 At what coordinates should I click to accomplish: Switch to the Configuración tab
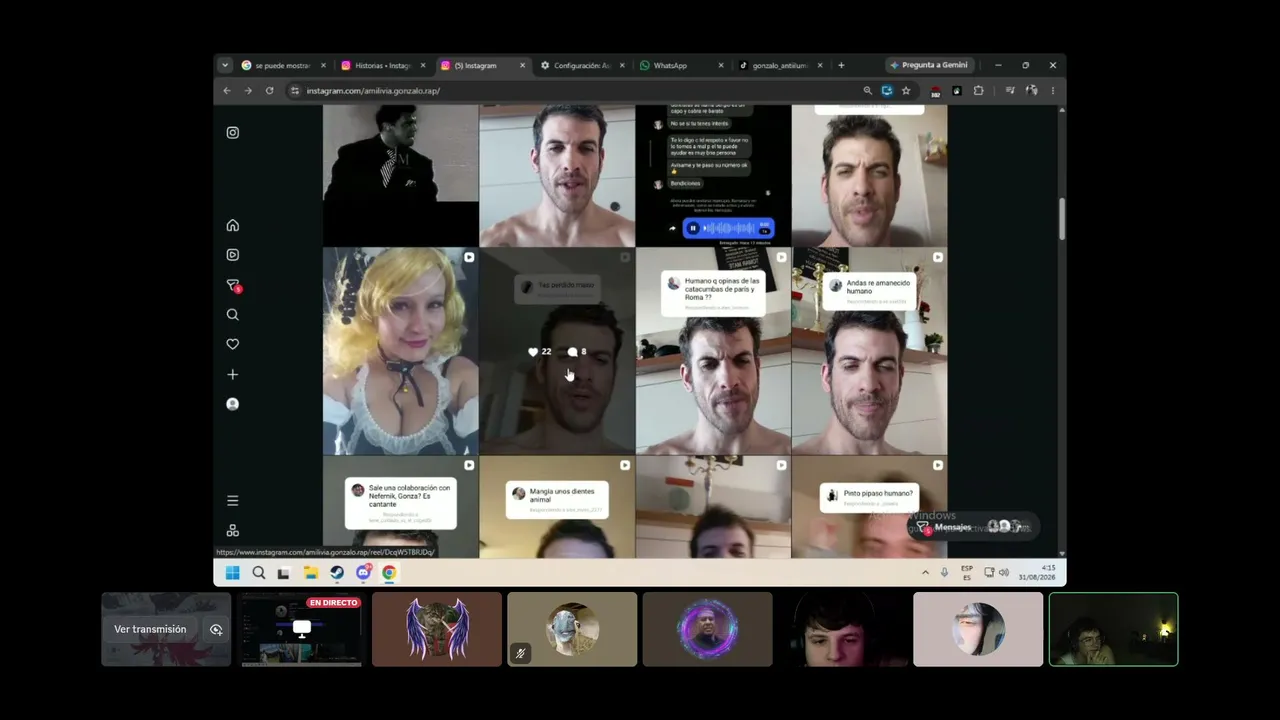pyautogui.click(x=582, y=66)
